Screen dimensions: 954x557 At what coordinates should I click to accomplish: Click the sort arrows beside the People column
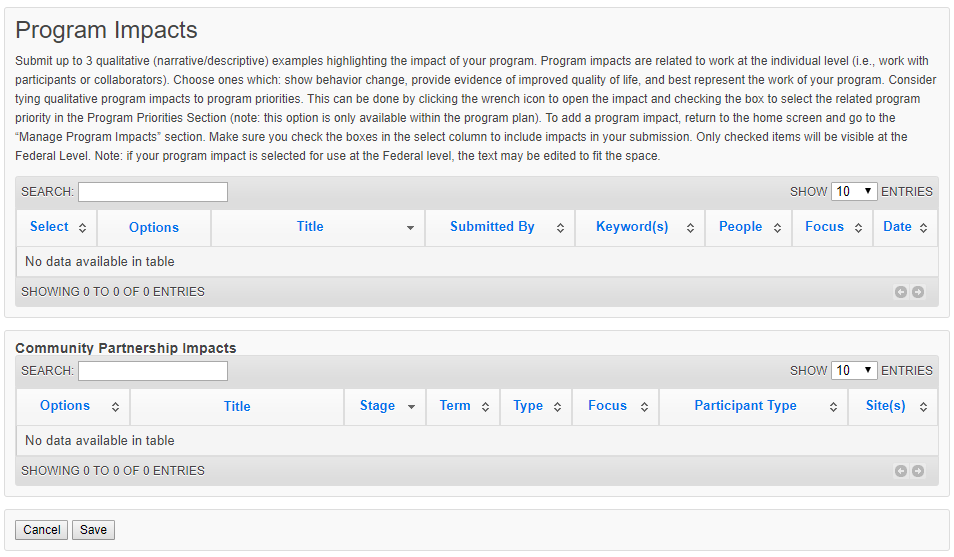pyautogui.click(x=777, y=228)
